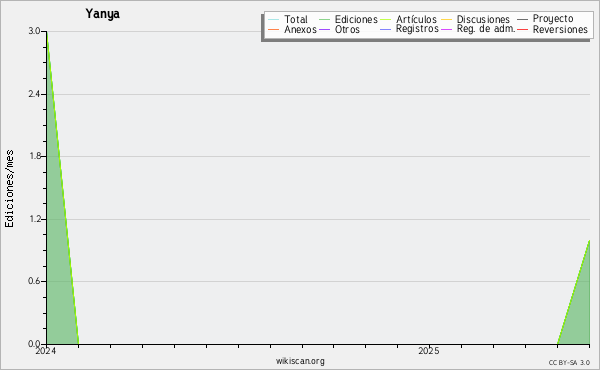Click the light blue Total line swatch
The height and width of the screenshot is (370, 600).
[x=274, y=20]
